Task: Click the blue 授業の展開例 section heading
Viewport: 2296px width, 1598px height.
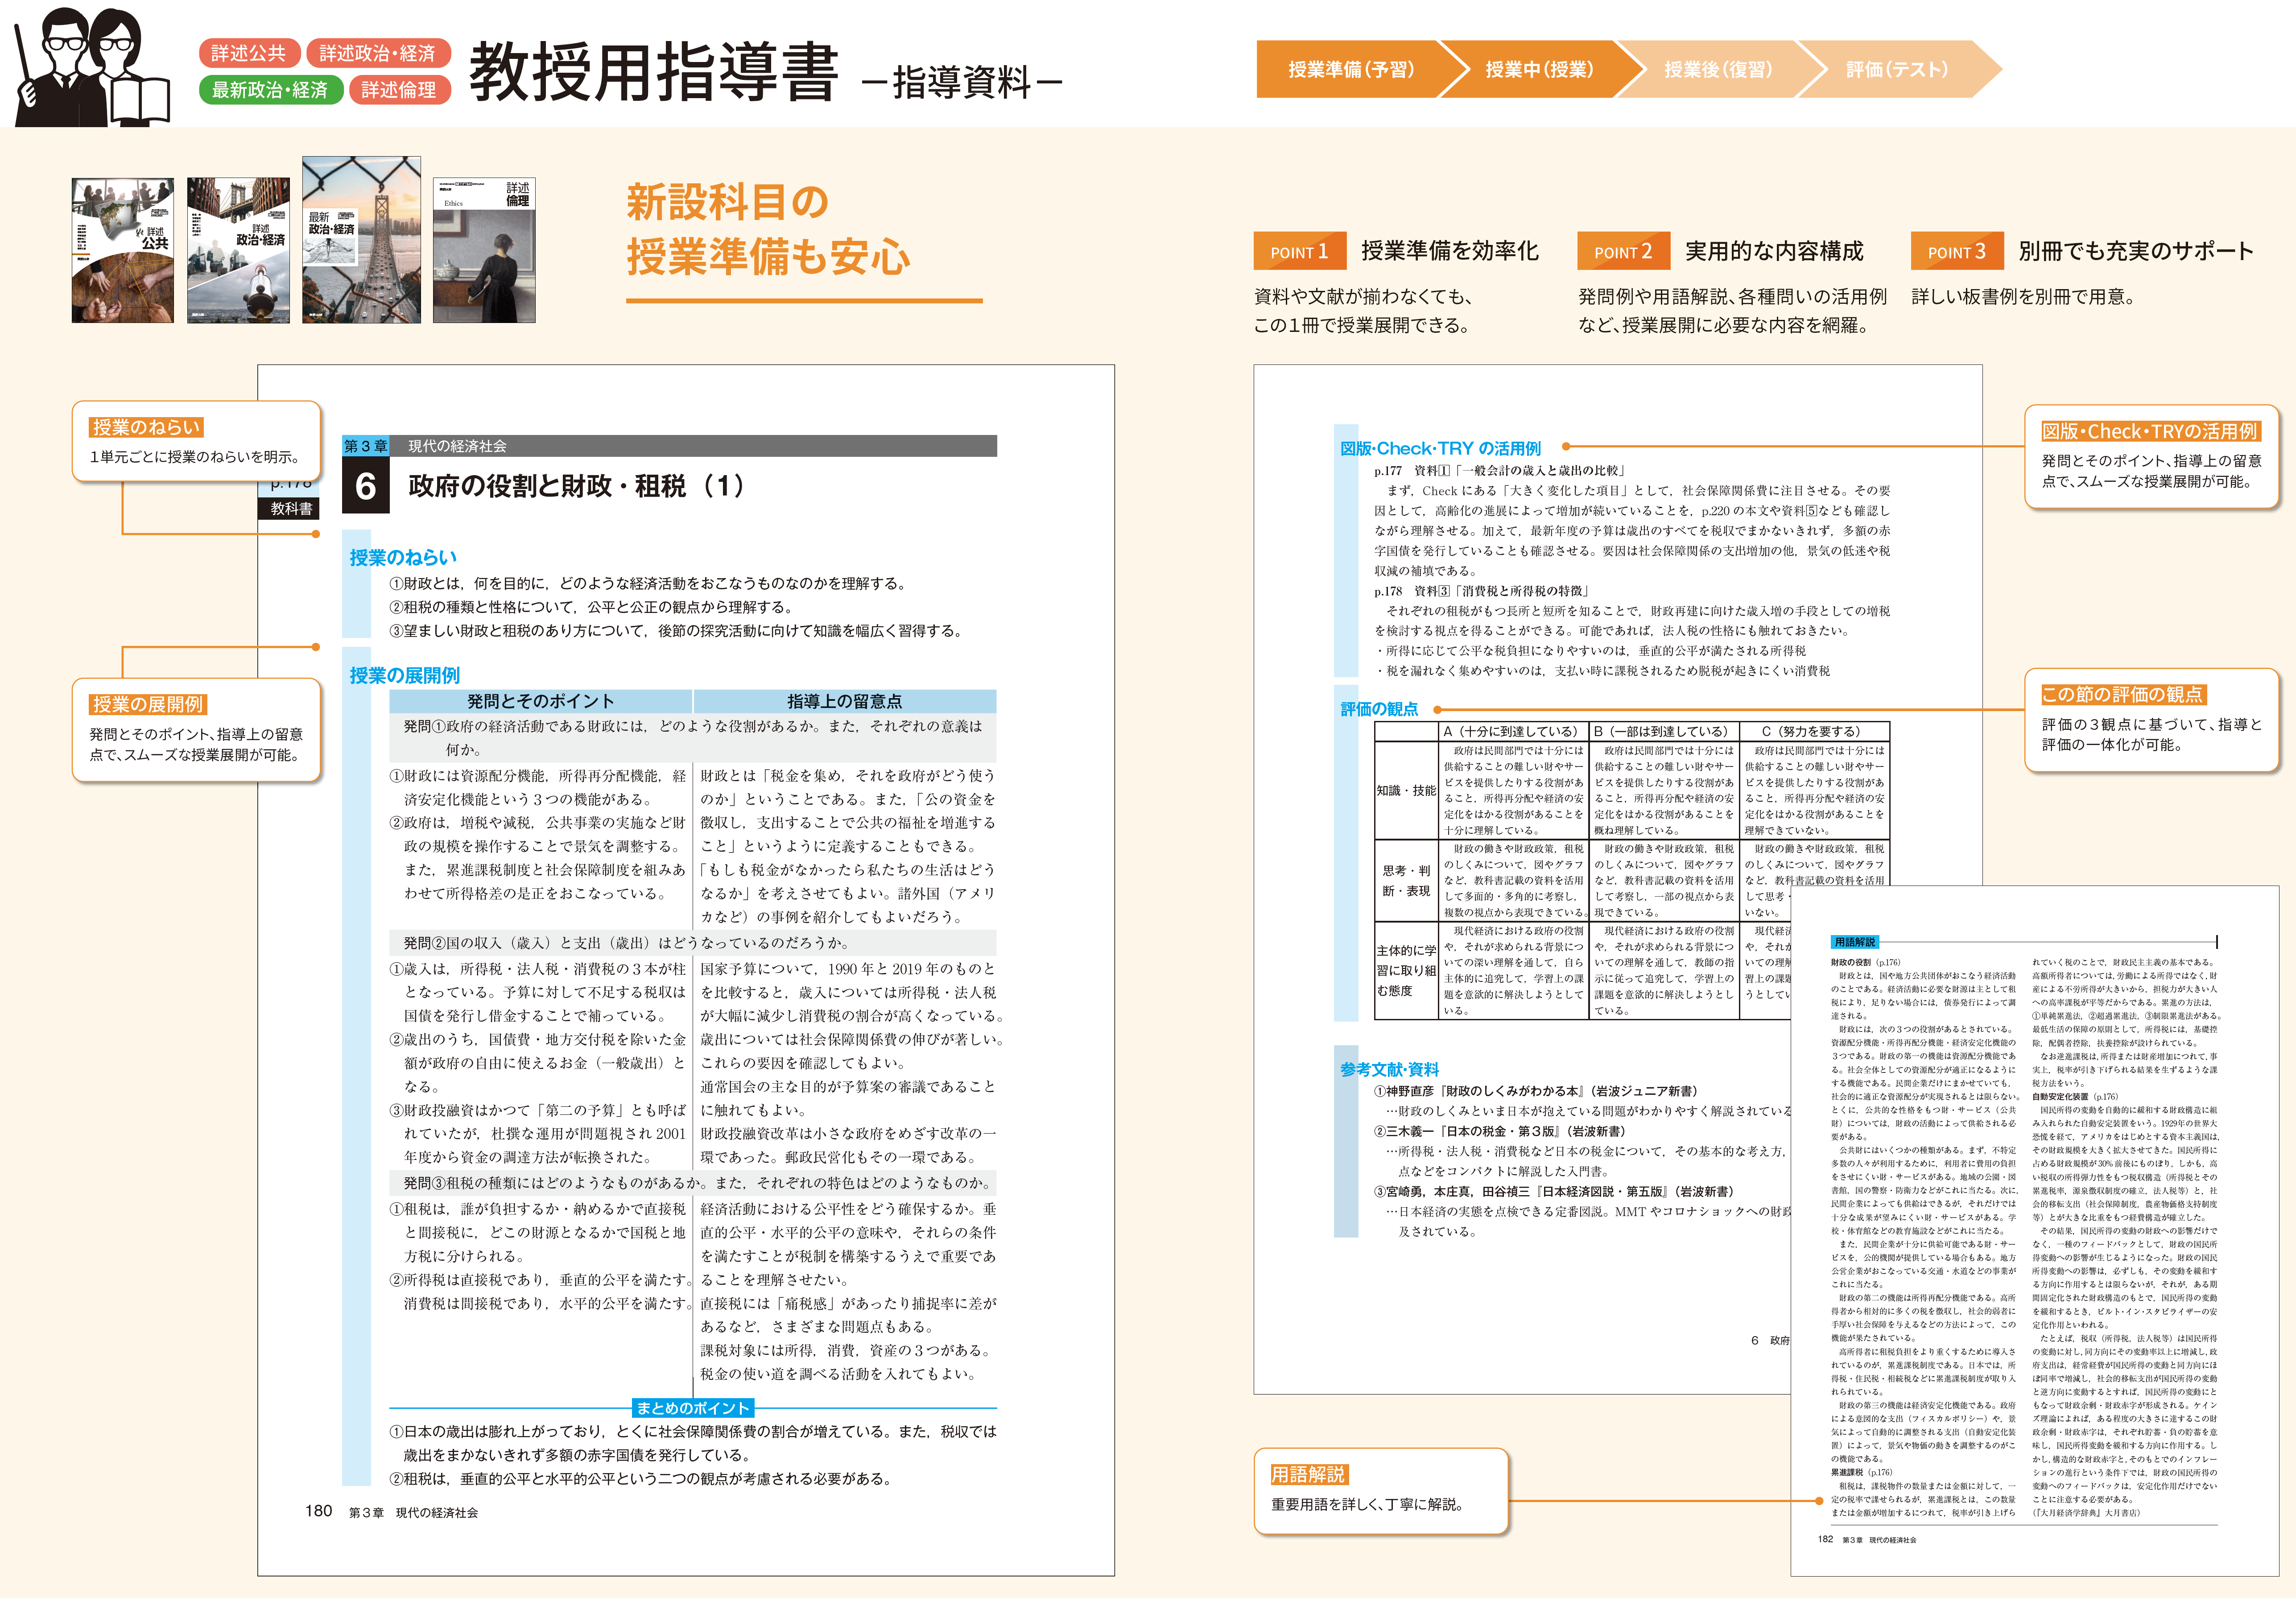Action: pos(404,675)
